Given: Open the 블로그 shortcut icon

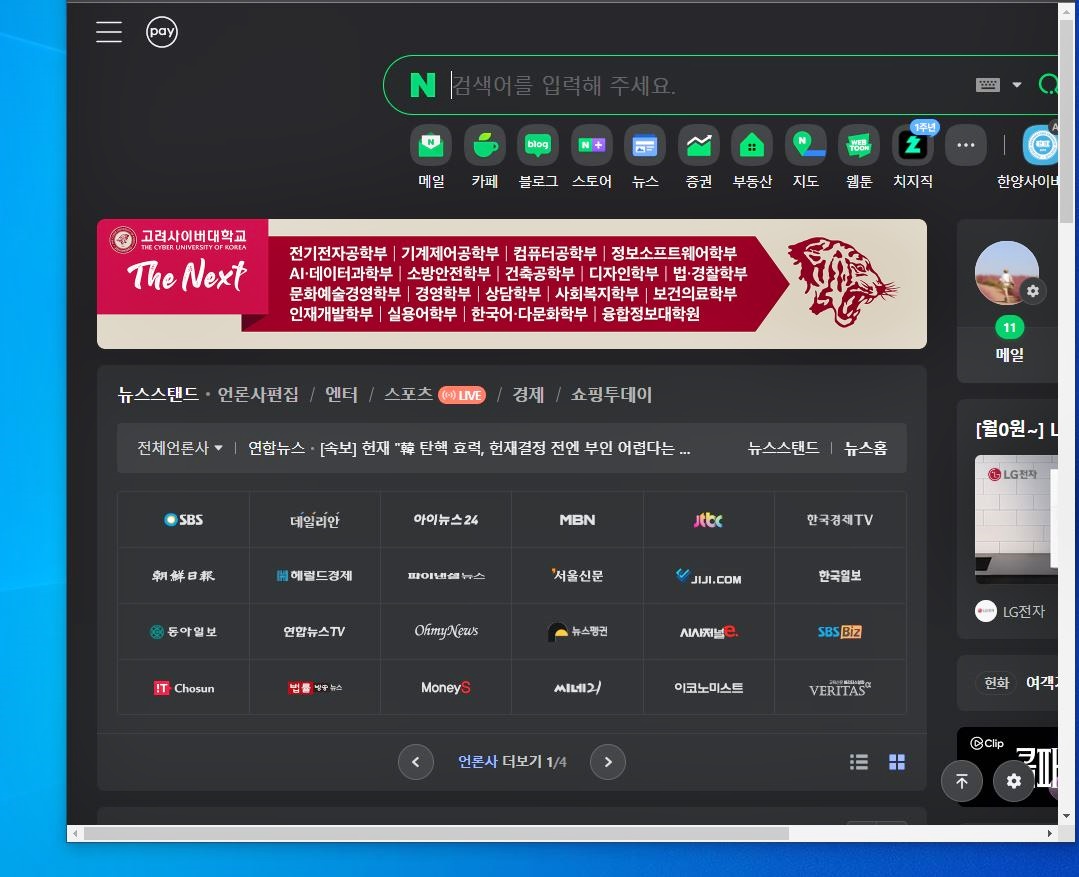Looking at the screenshot, I should 537,145.
